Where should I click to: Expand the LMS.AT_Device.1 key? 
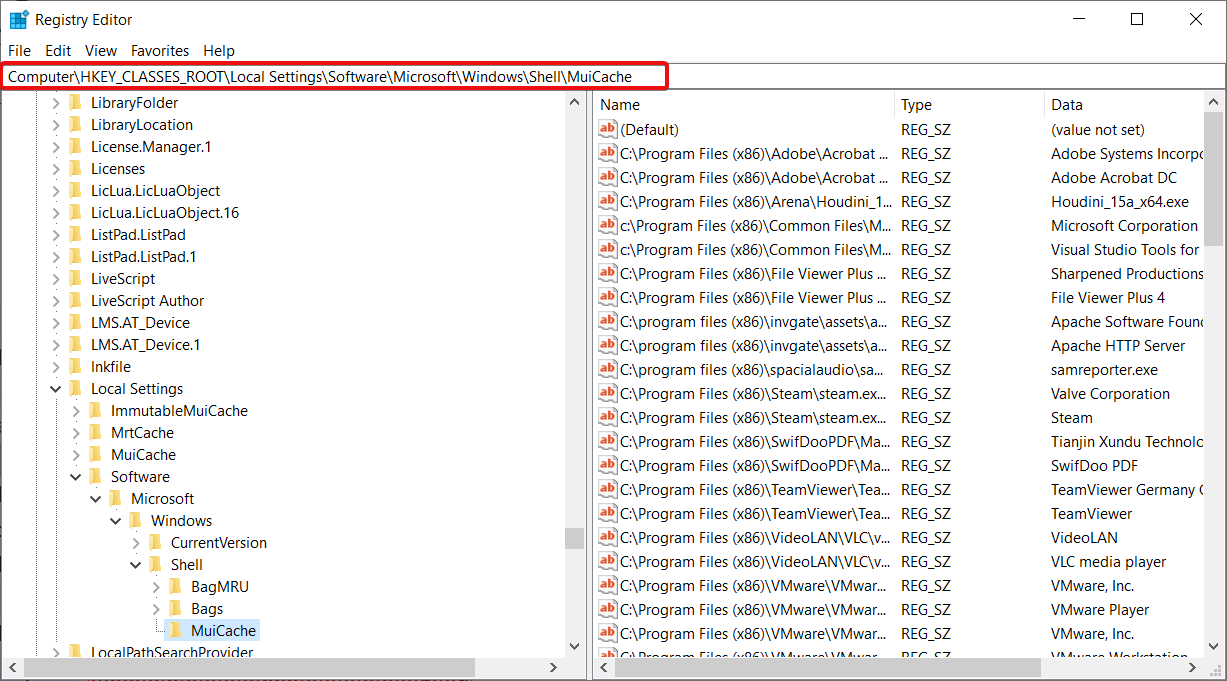(56, 345)
